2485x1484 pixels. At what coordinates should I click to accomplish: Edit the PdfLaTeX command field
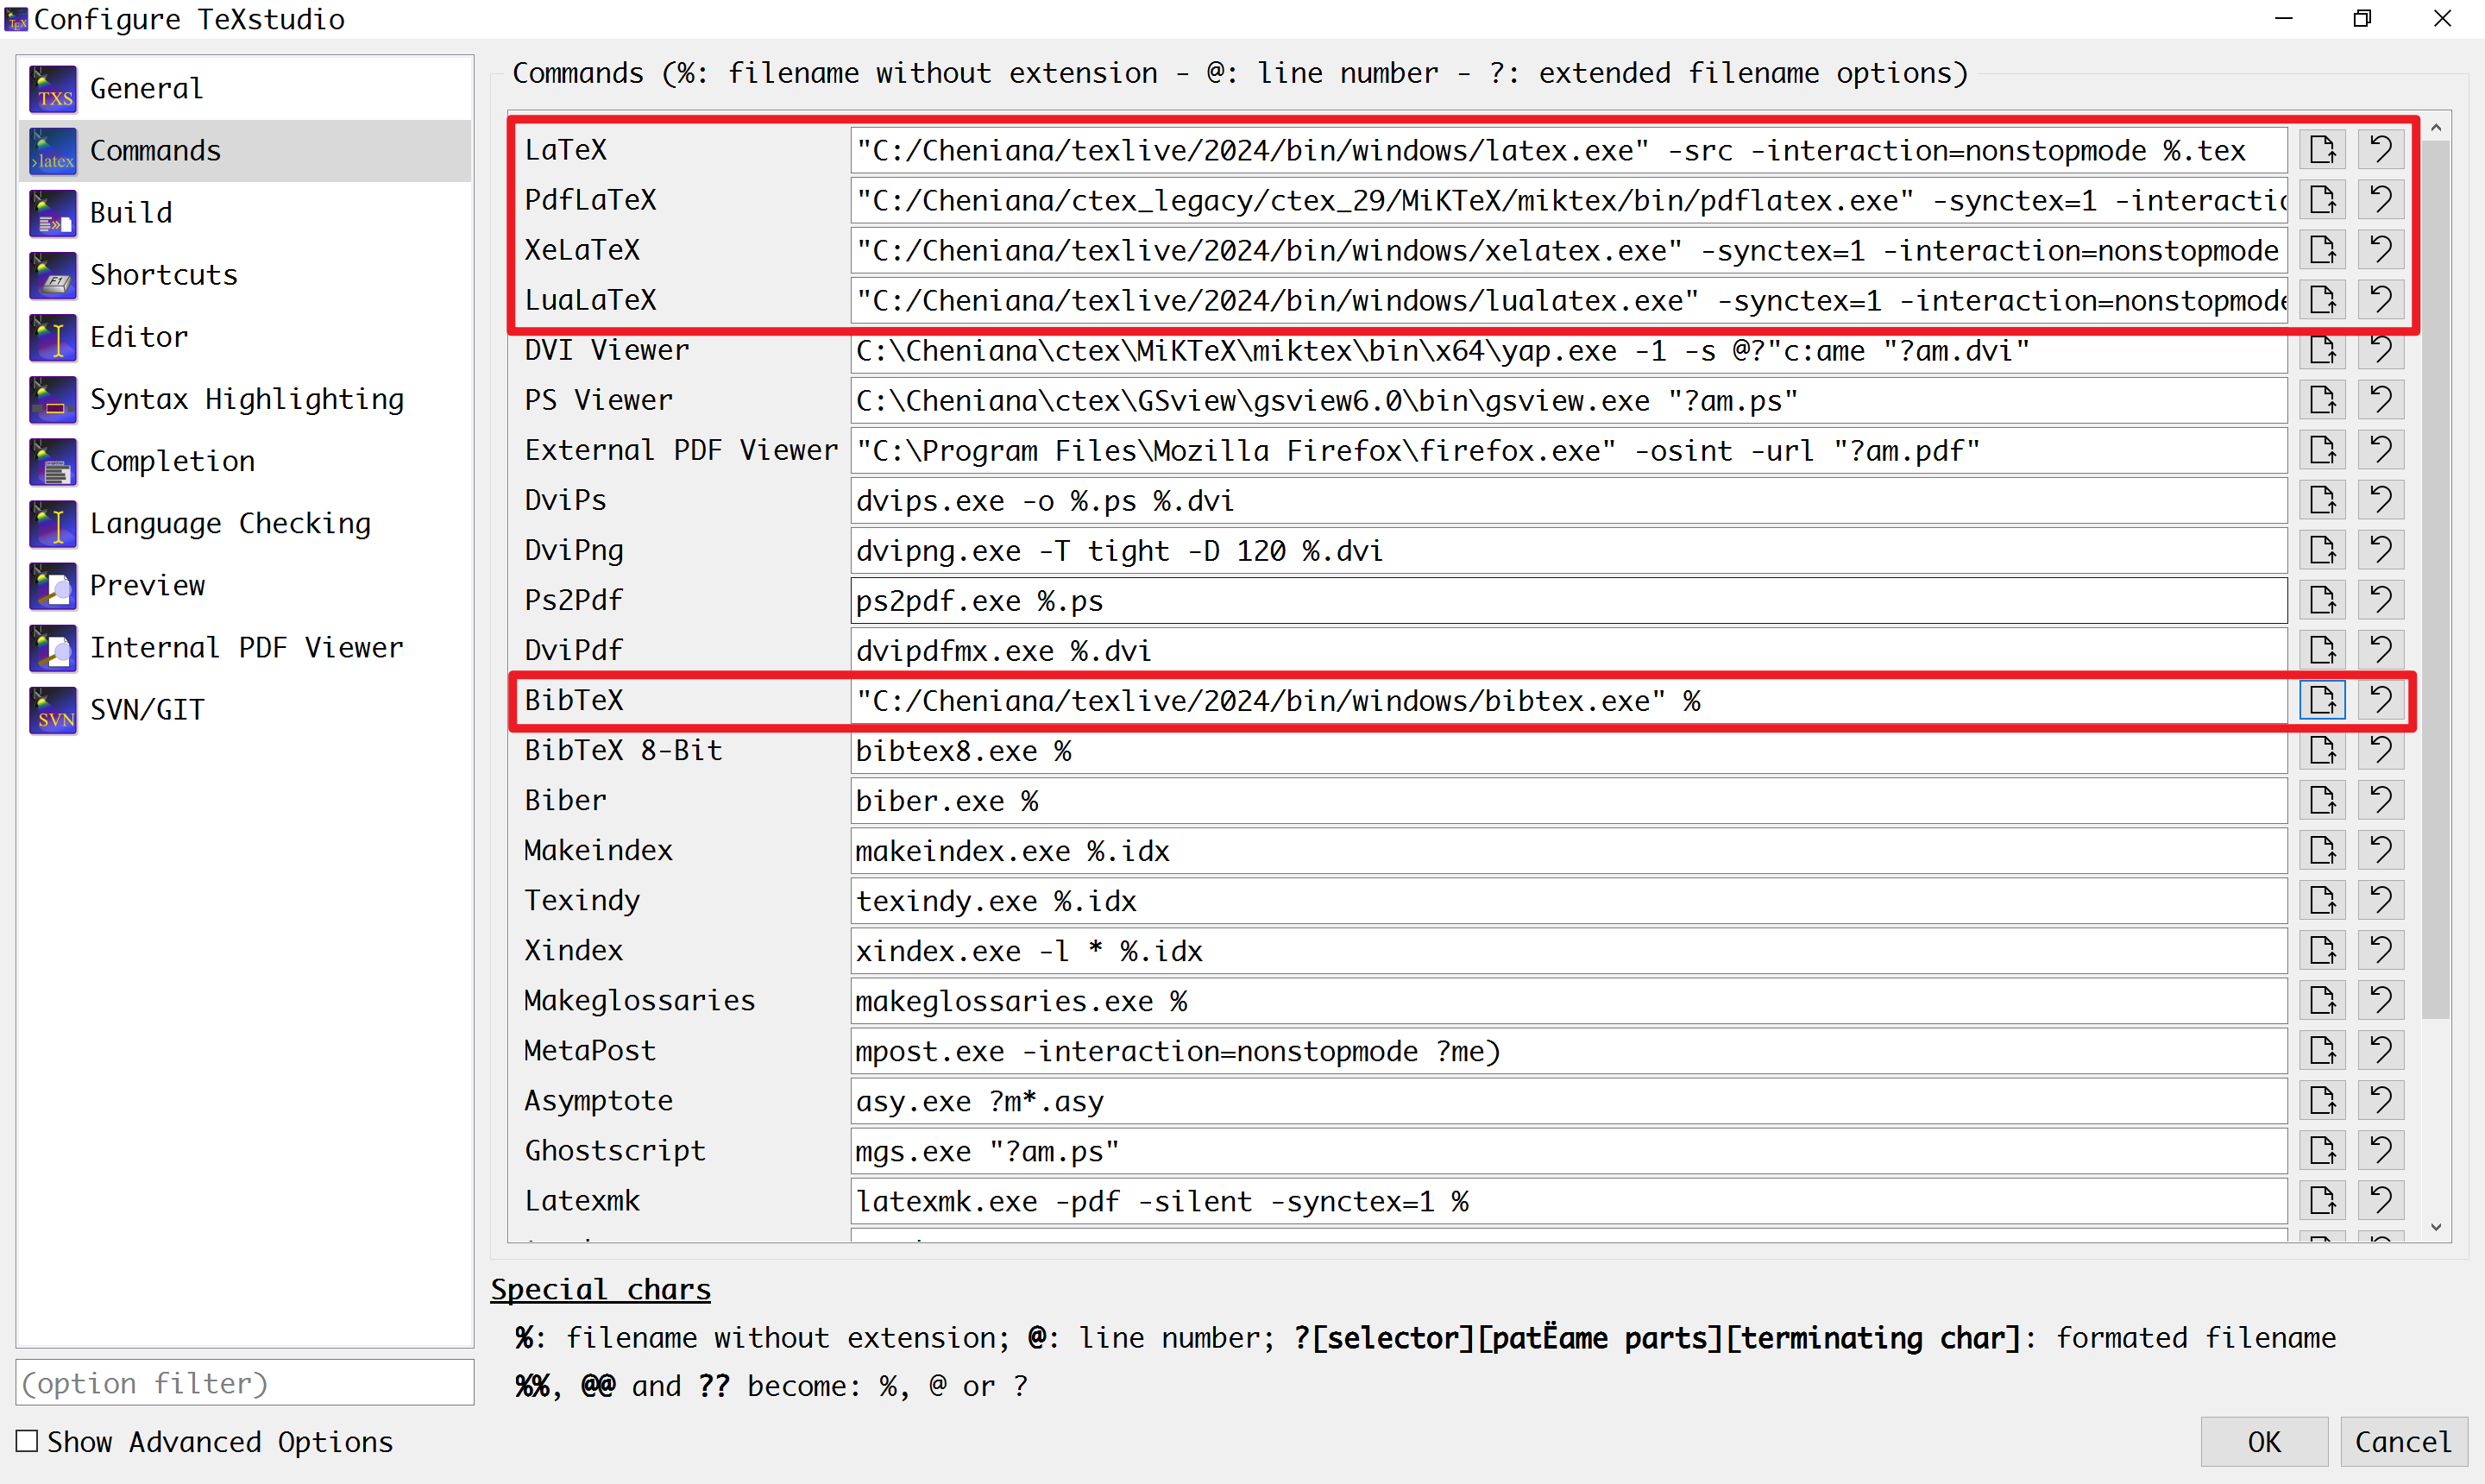pyautogui.click(x=1568, y=200)
